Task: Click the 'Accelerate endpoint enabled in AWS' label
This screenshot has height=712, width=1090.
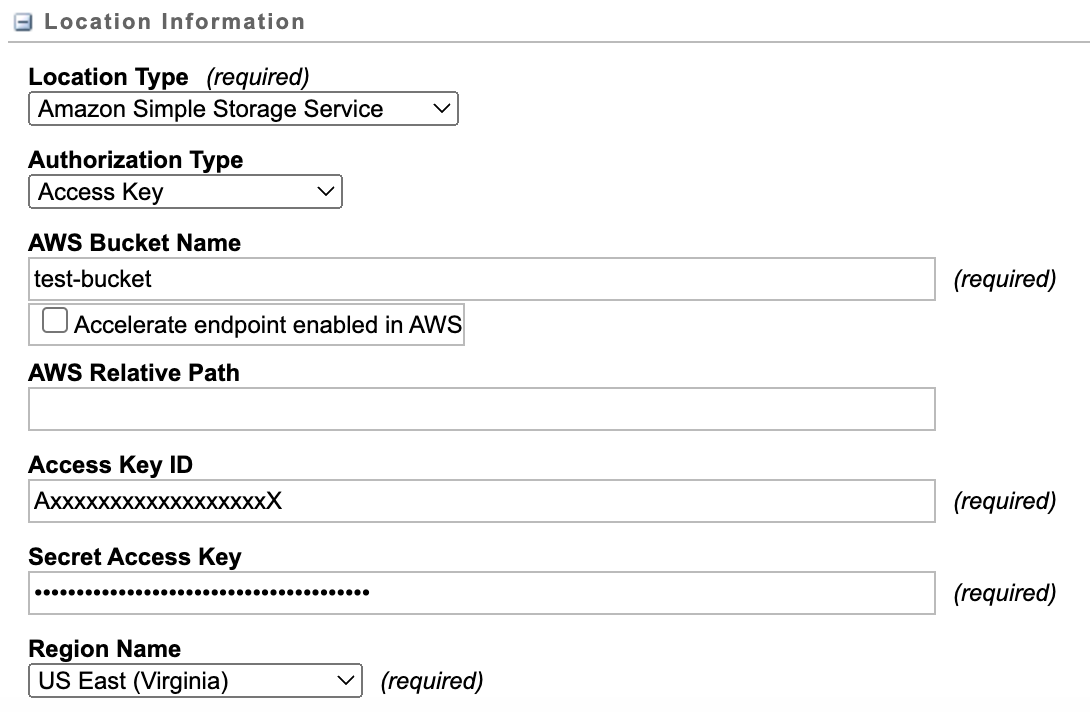Action: point(267,324)
